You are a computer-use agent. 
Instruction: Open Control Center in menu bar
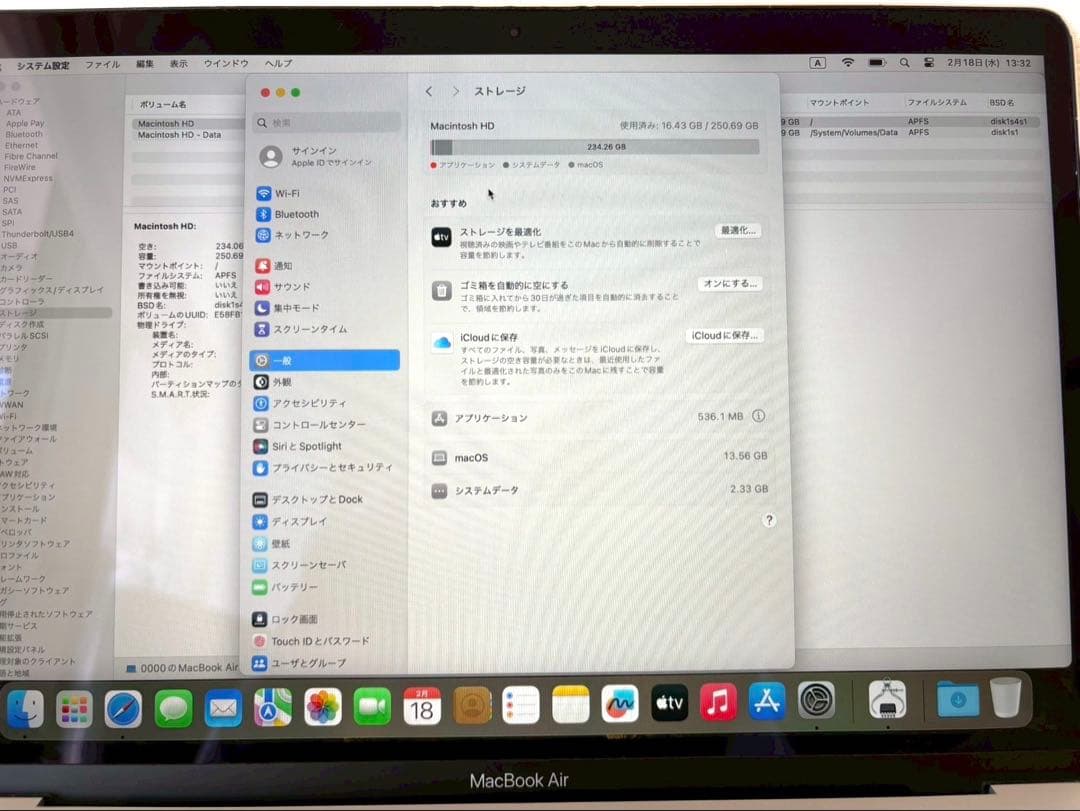coord(928,63)
